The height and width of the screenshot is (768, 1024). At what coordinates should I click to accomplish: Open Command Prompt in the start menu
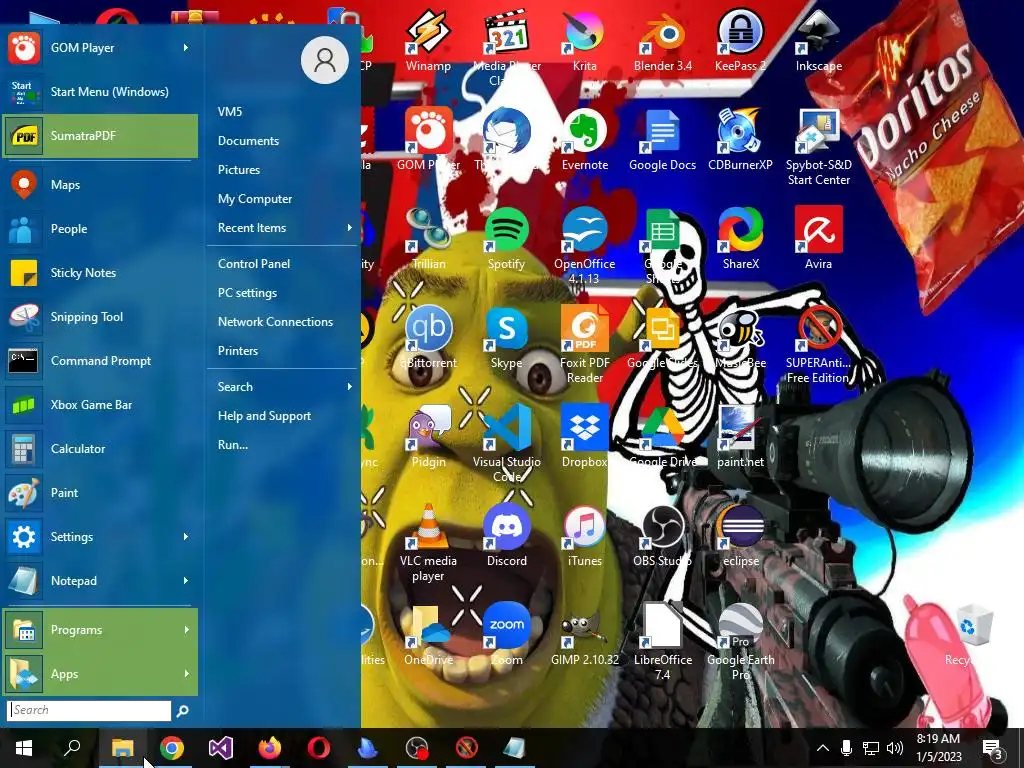[x=99, y=360]
